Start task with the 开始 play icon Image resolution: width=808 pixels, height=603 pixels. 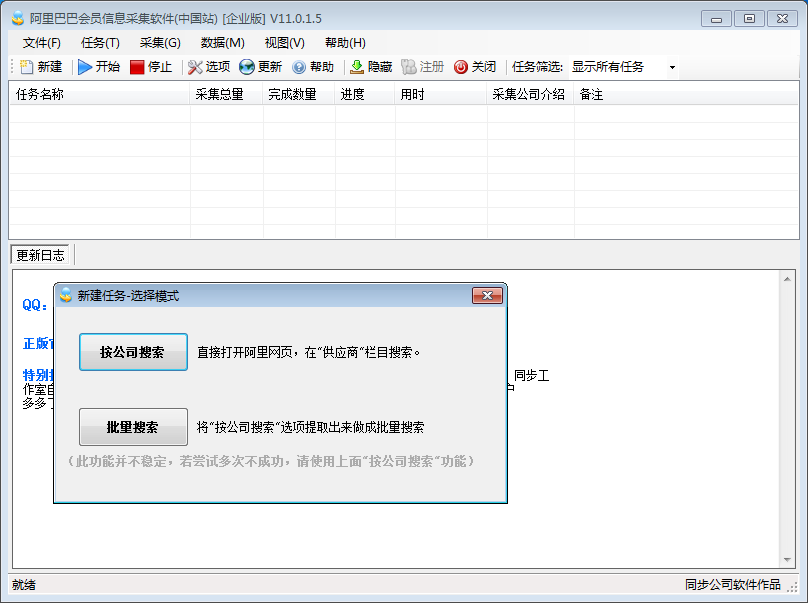click(85, 67)
